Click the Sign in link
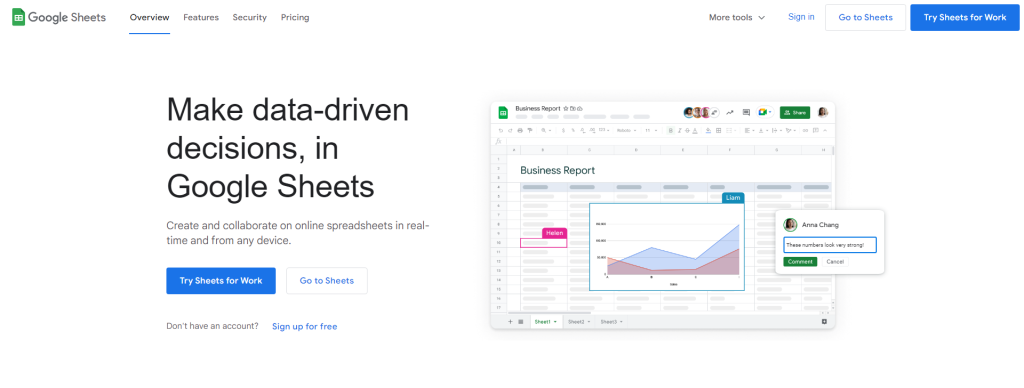Viewport: 1024px width, 388px height. (x=801, y=17)
